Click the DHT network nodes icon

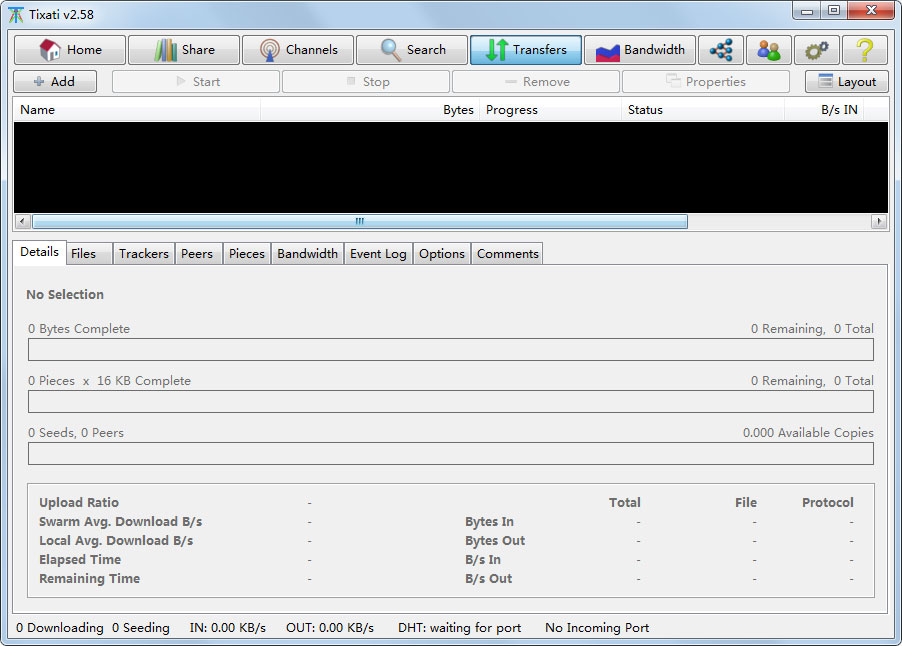[721, 49]
